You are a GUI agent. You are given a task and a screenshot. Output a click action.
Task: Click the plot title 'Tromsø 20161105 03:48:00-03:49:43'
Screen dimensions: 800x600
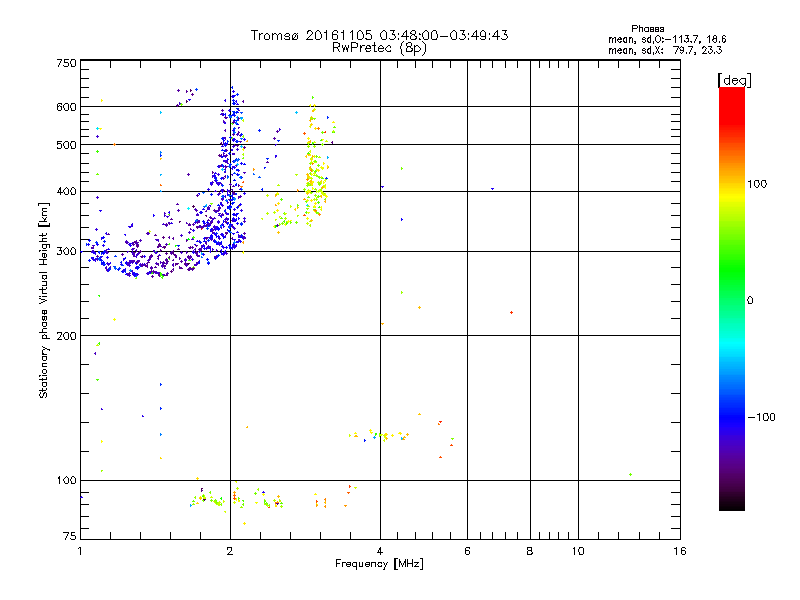click(x=379, y=35)
